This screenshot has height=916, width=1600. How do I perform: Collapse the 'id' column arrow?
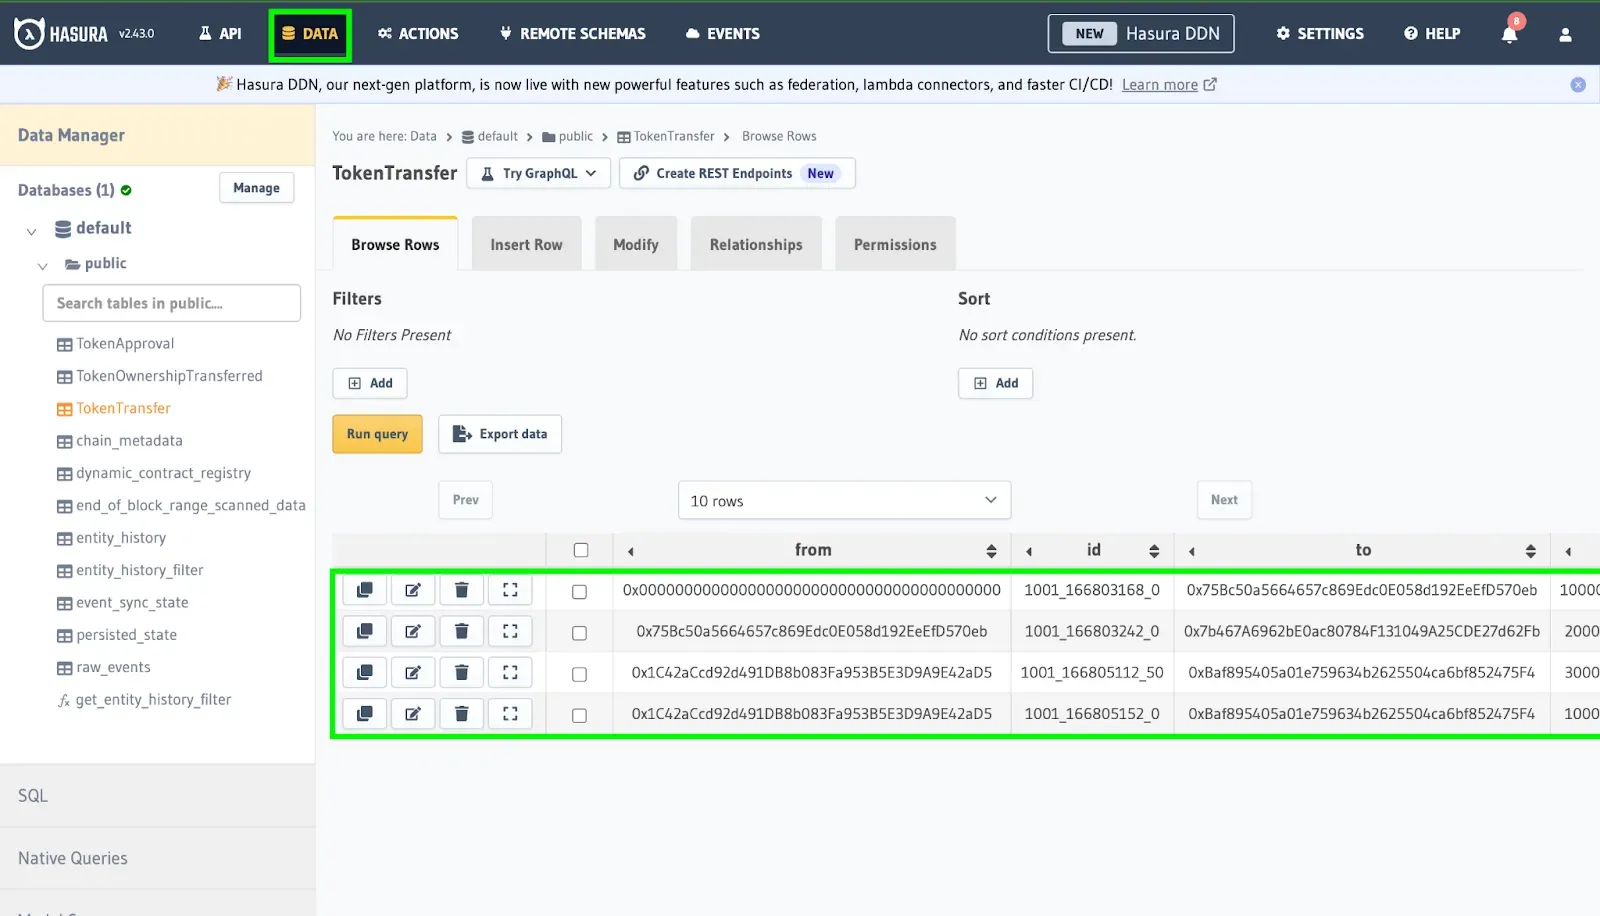pos(1029,551)
